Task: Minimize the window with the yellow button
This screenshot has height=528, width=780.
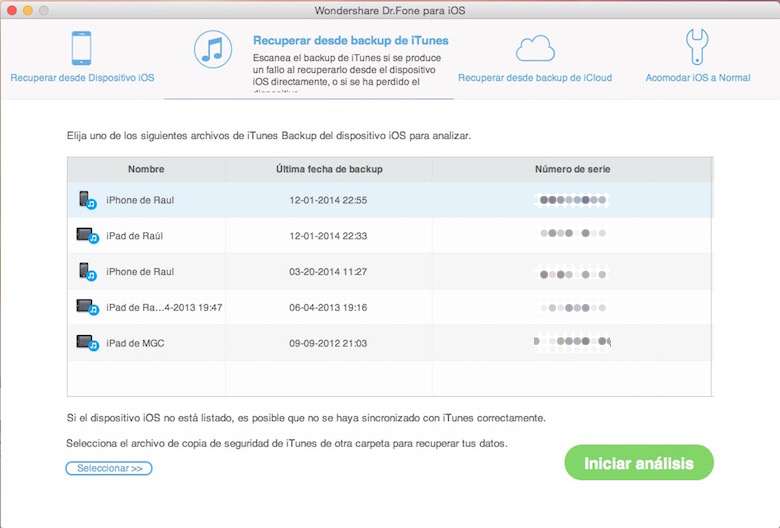Action: [x=28, y=10]
